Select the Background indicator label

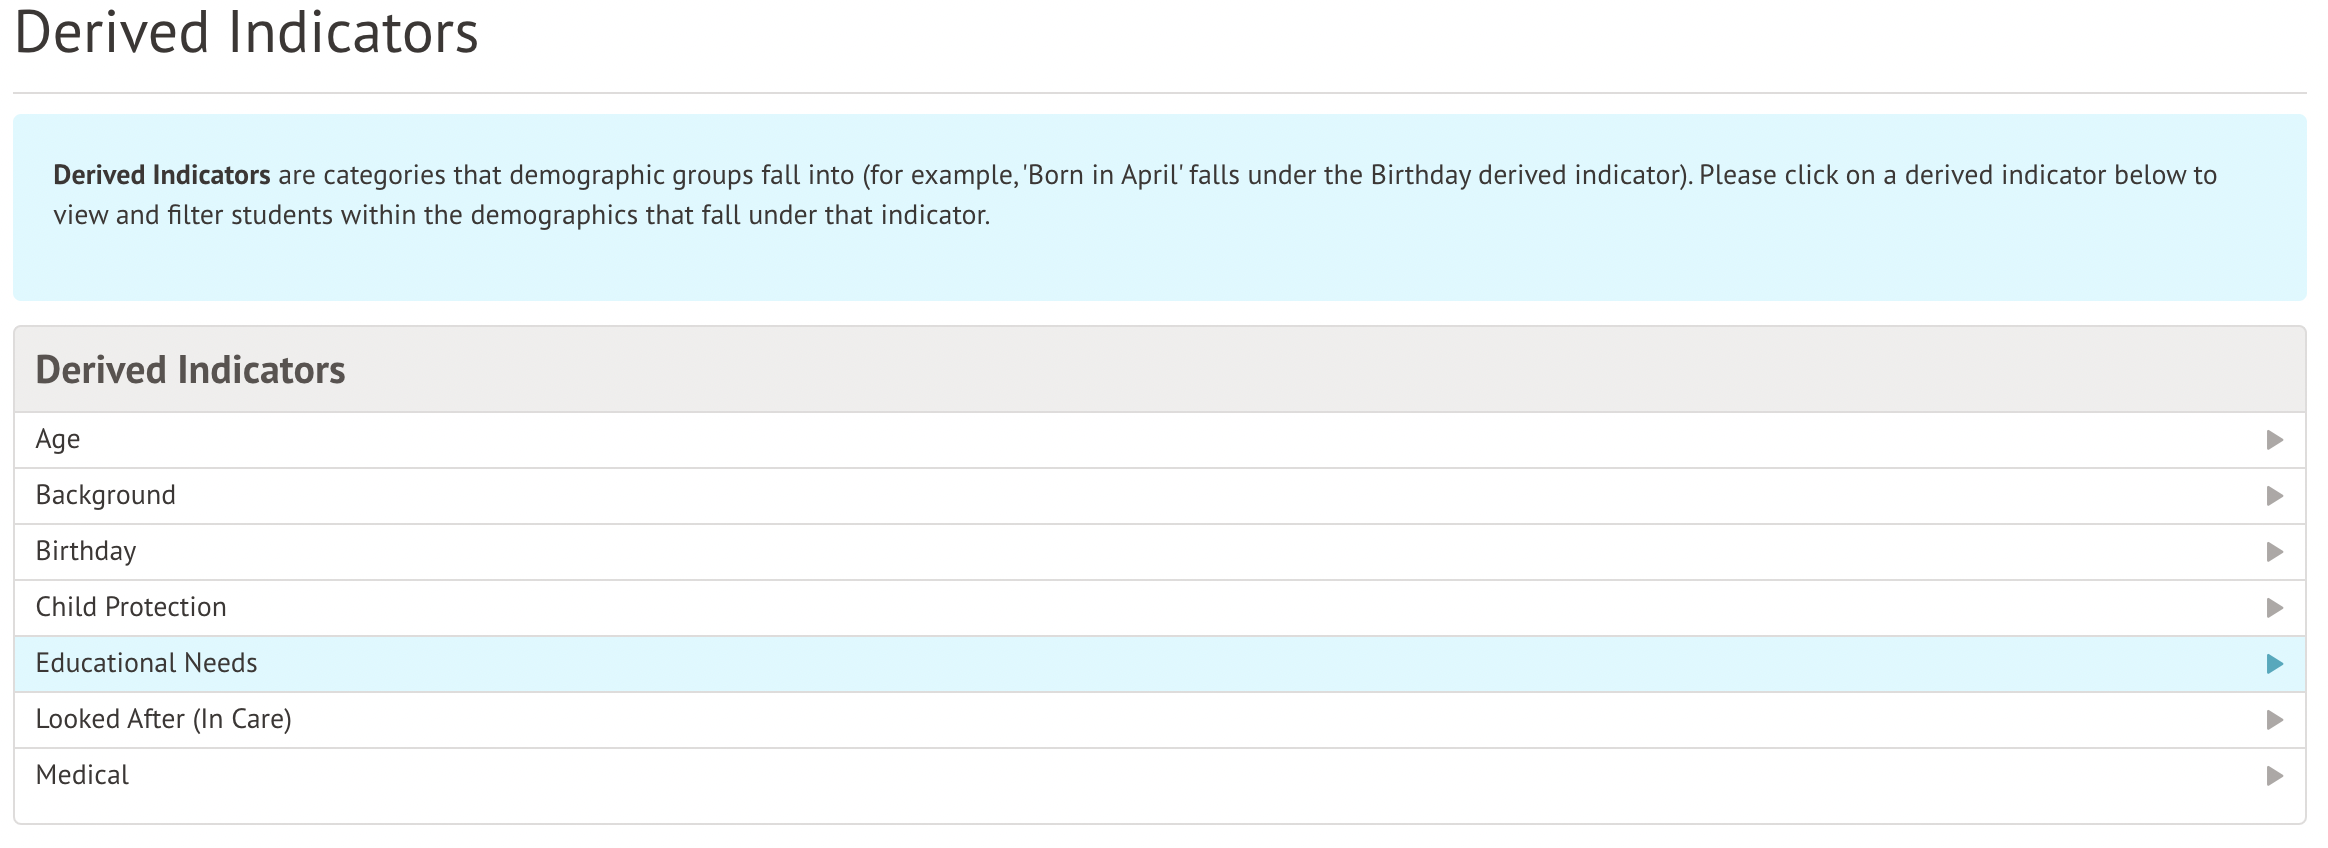106,496
